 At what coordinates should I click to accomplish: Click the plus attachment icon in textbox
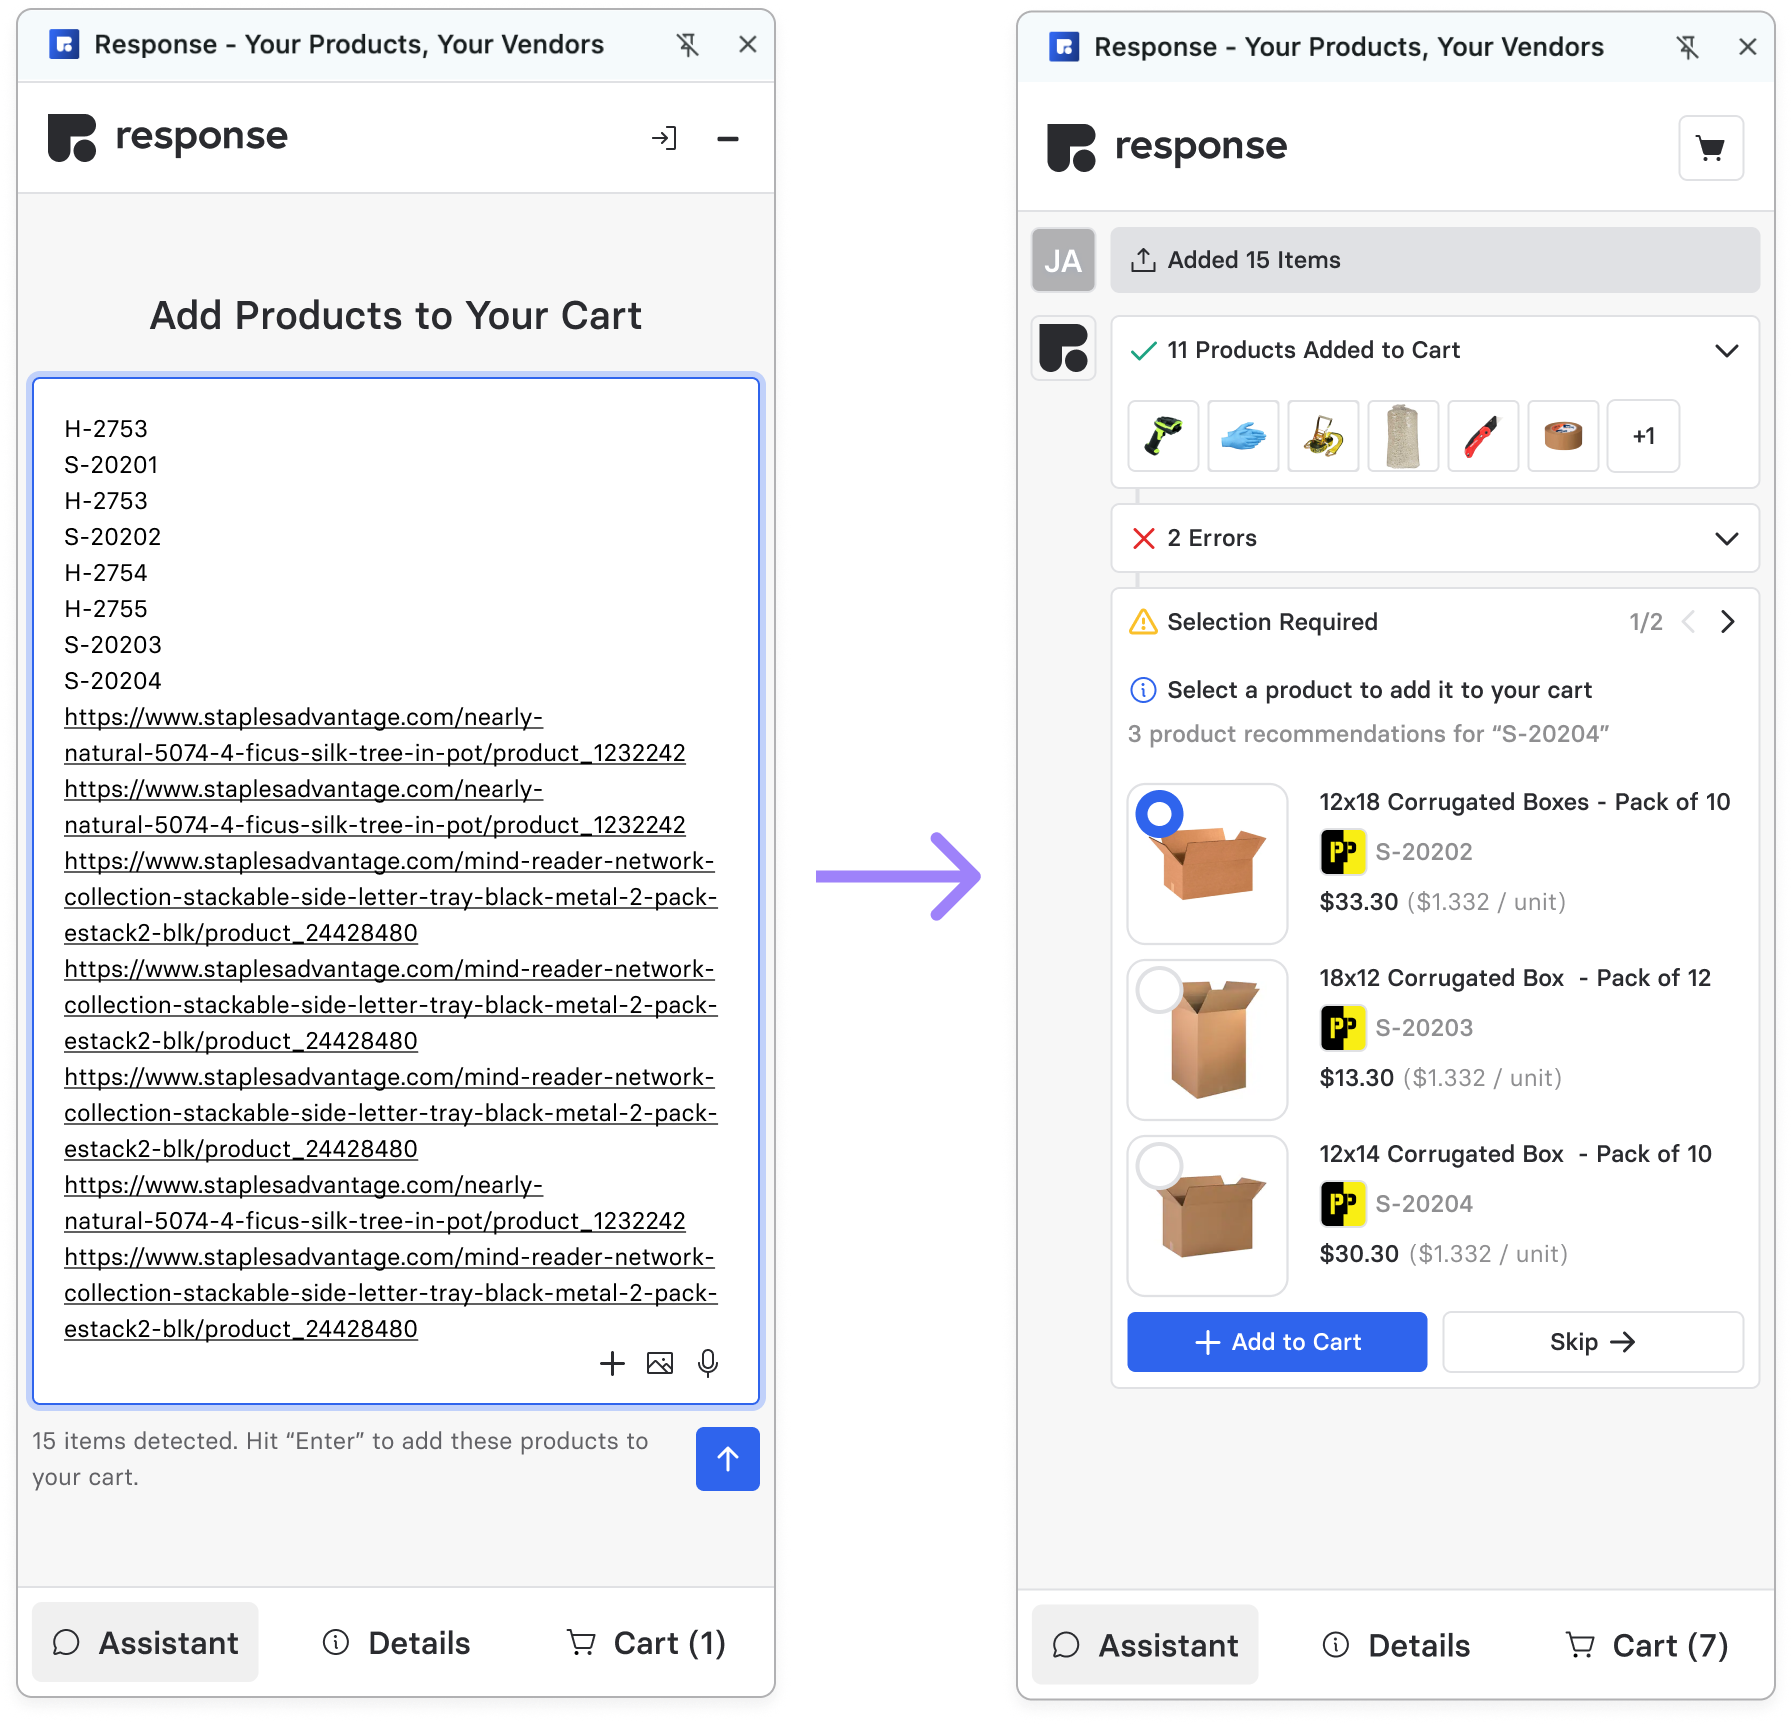(x=612, y=1363)
